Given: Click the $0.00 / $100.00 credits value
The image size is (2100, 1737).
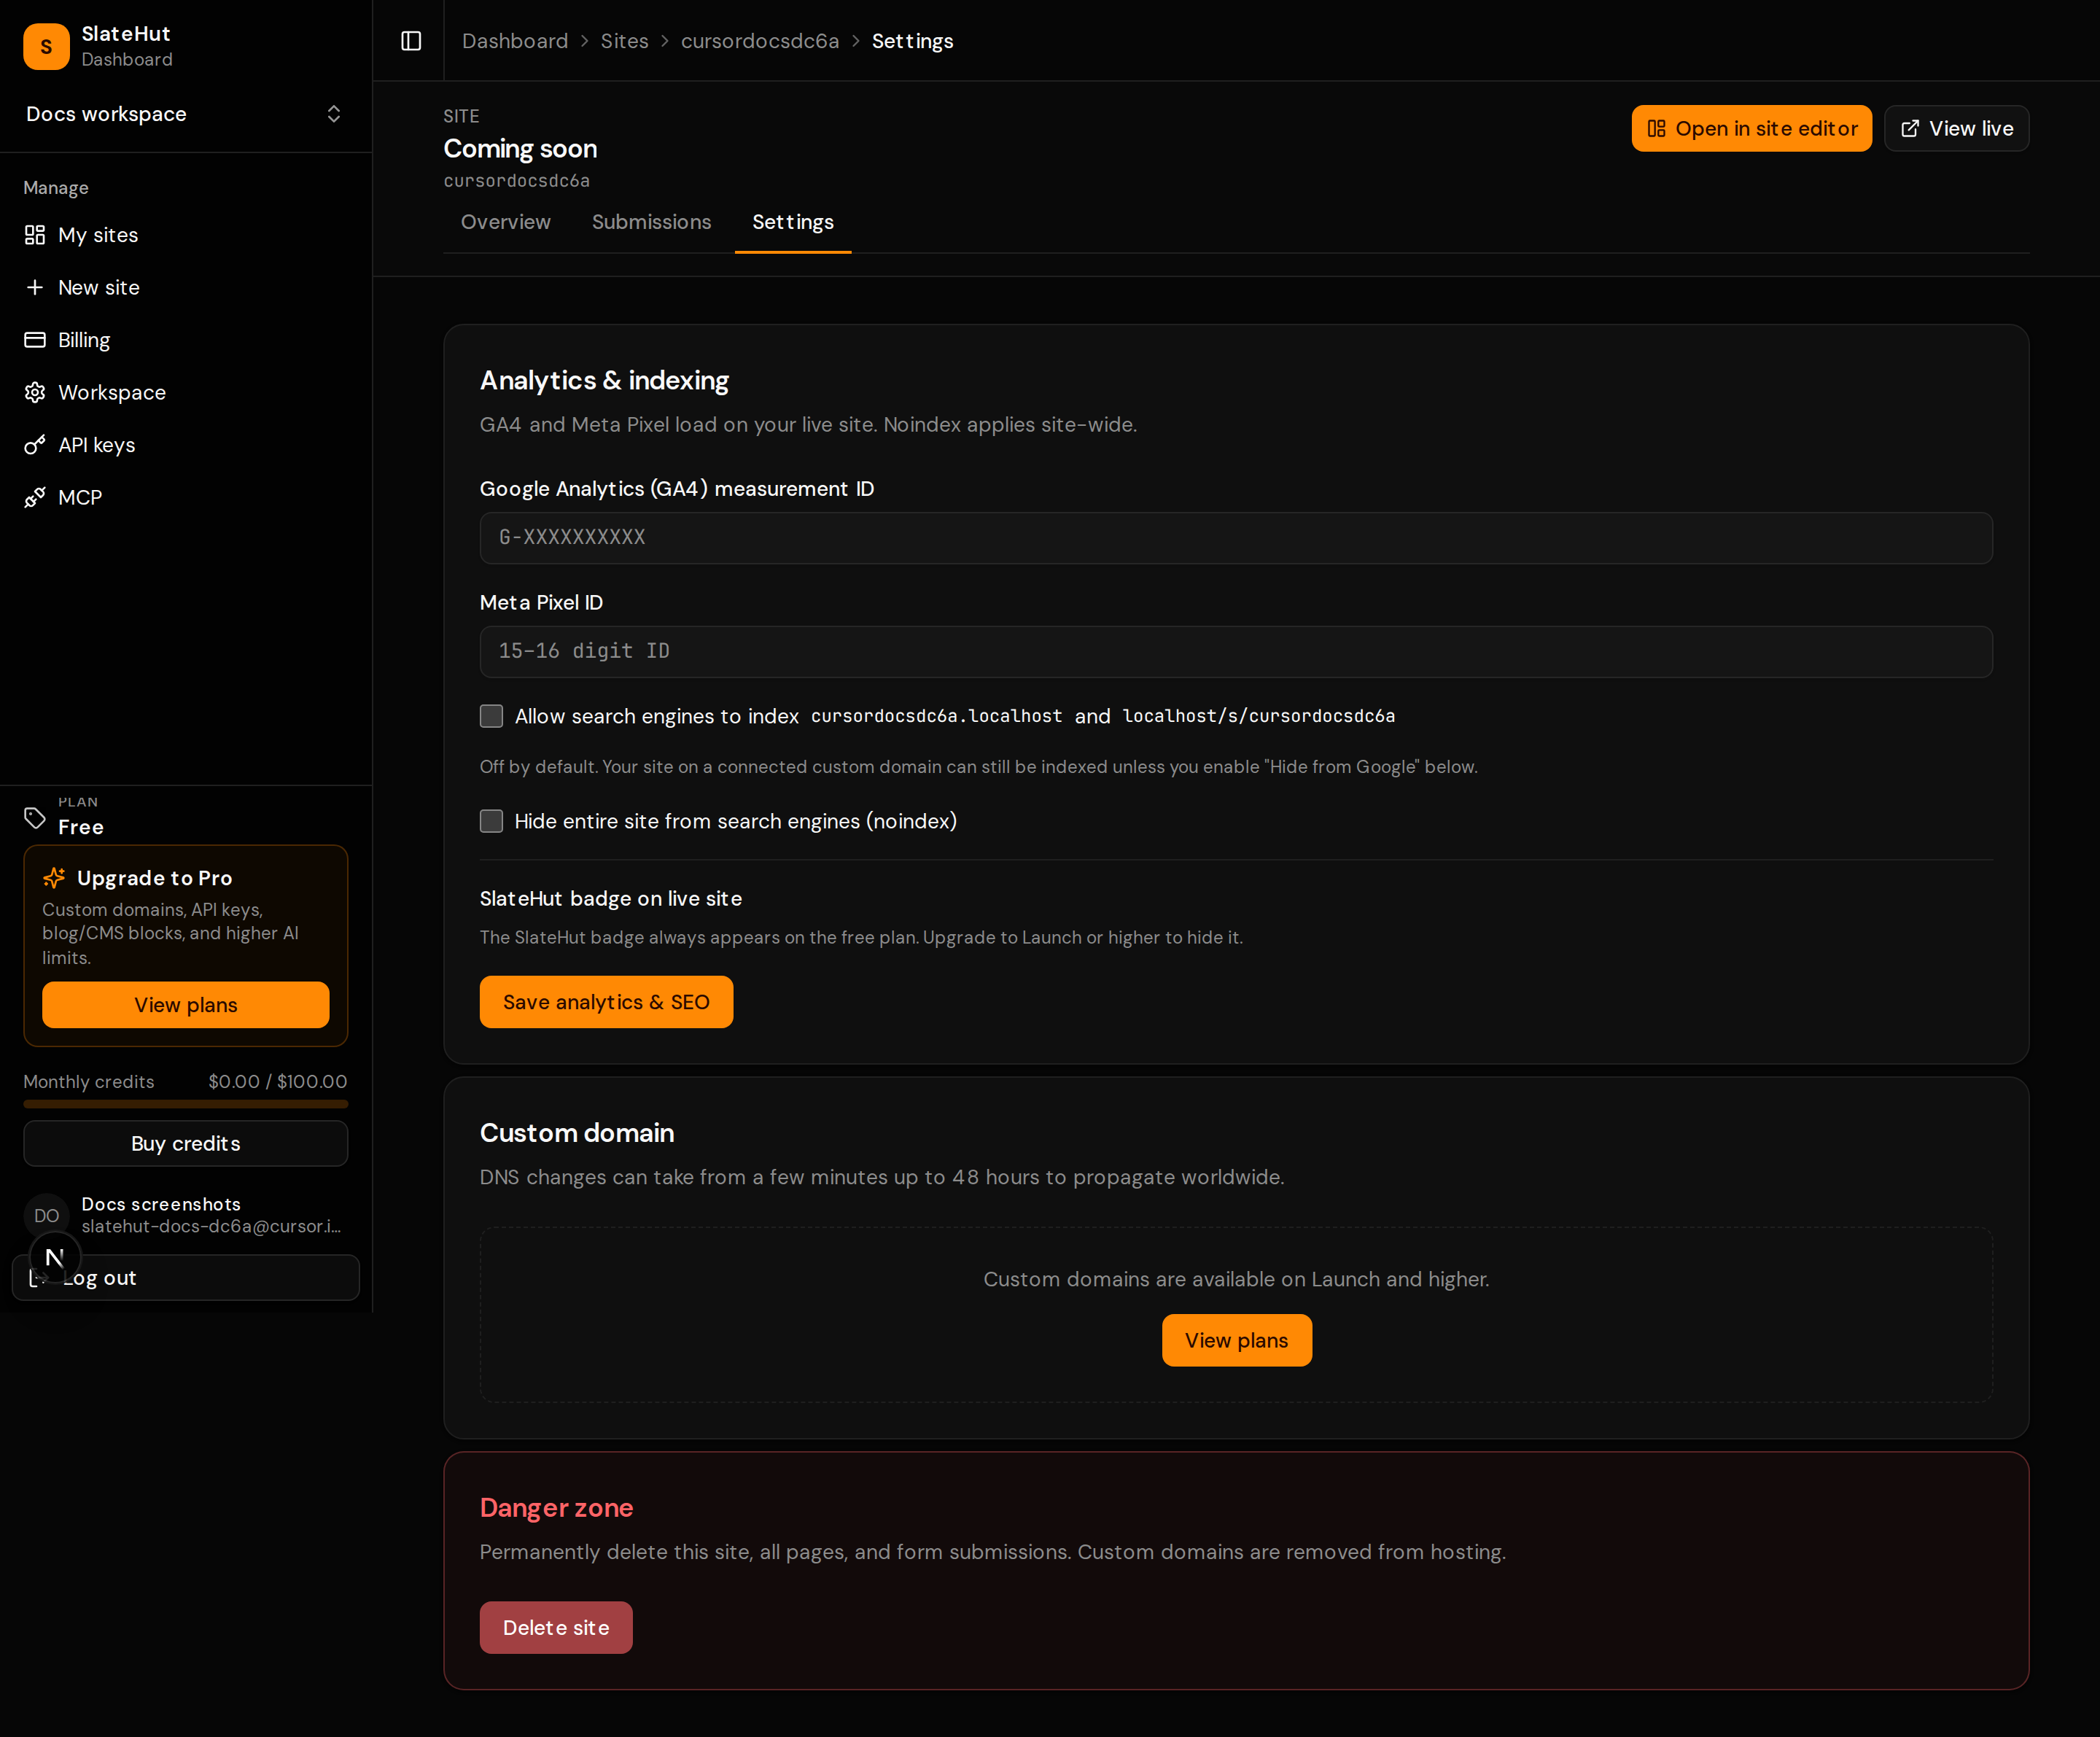Looking at the screenshot, I should pos(278,1082).
